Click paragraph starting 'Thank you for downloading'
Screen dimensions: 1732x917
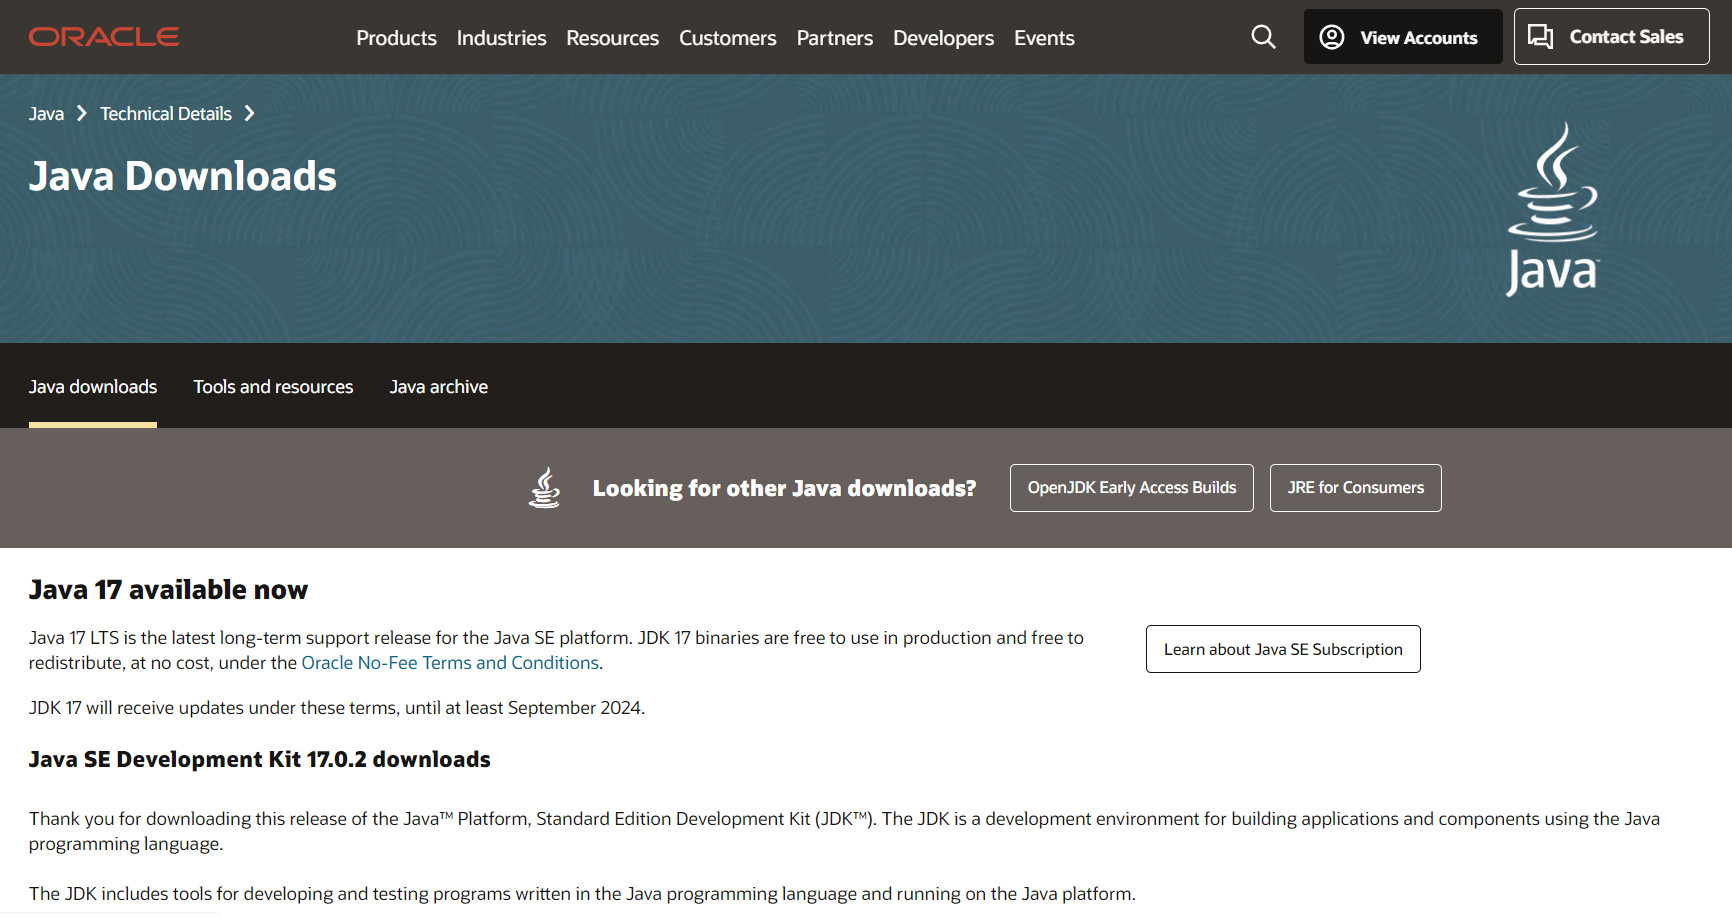pyautogui.click(x=844, y=831)
